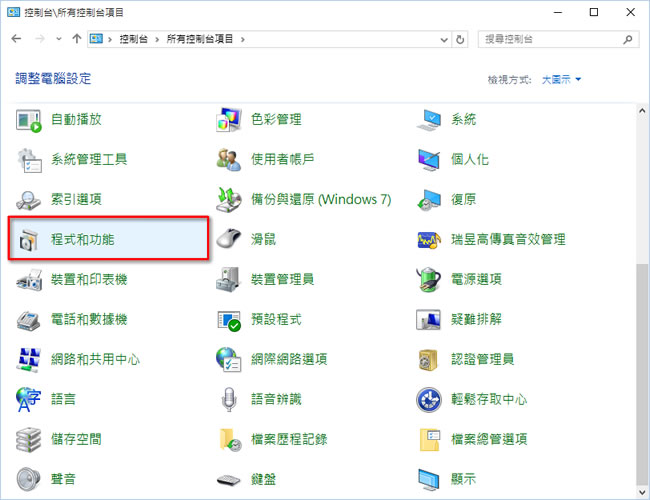The image size is (650, 500).
Task: Open the 語言 language icon
Action: [x=29, y=400]
